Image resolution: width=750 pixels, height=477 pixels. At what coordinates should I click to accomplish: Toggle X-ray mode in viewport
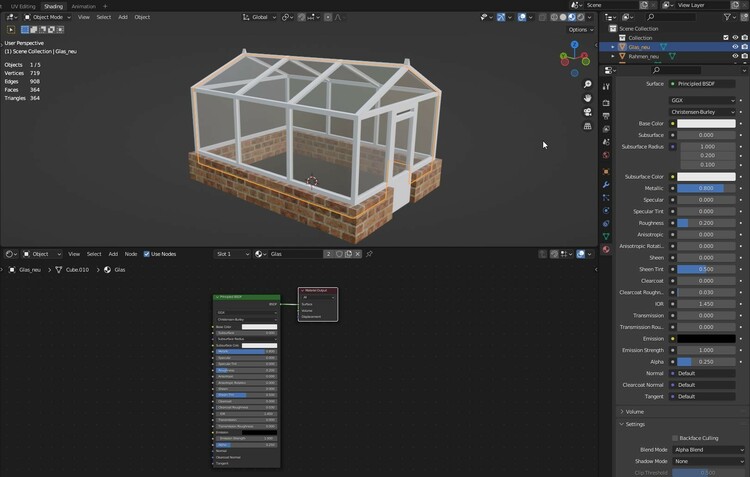[x=542, y=17]
